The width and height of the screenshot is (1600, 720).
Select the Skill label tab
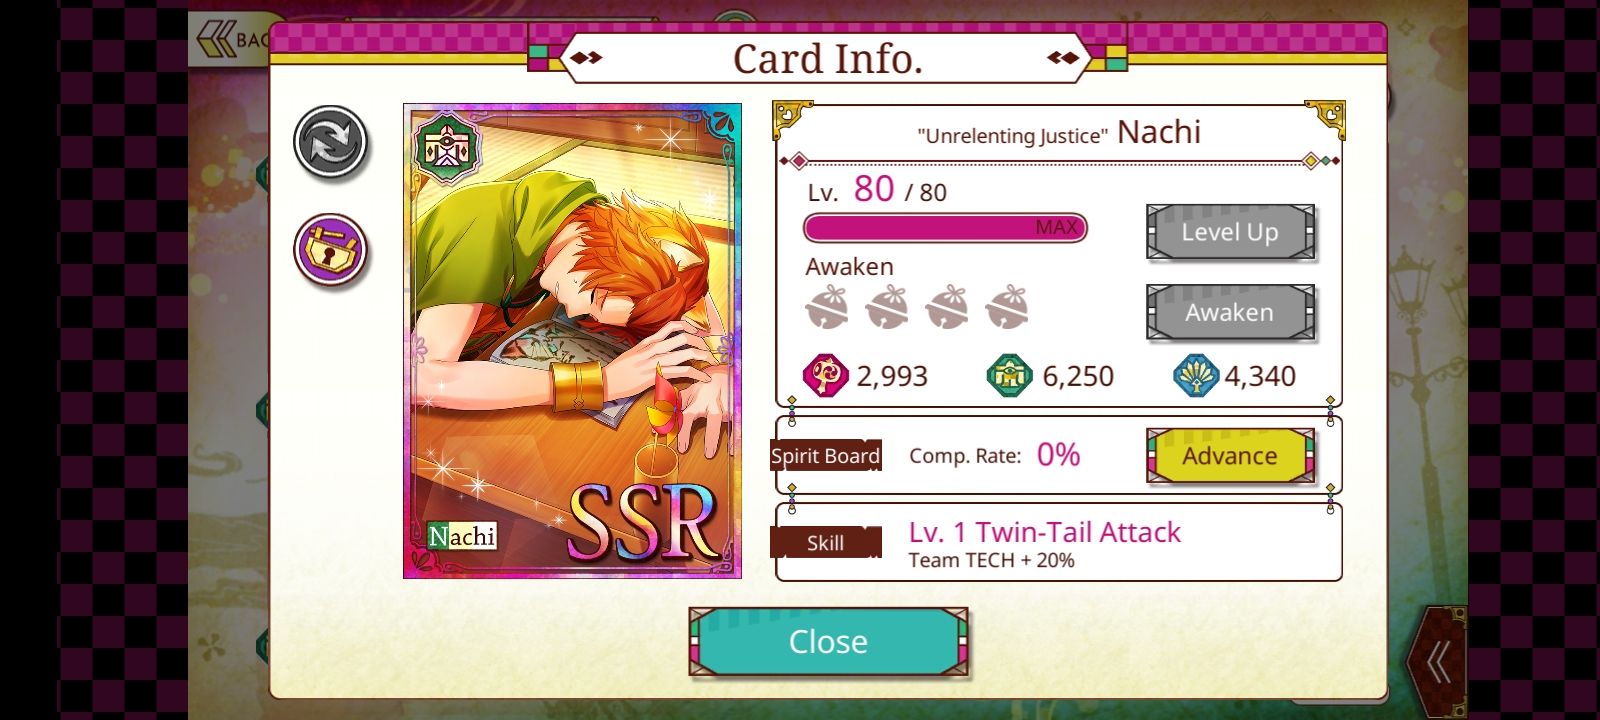[x=825, y=543]
